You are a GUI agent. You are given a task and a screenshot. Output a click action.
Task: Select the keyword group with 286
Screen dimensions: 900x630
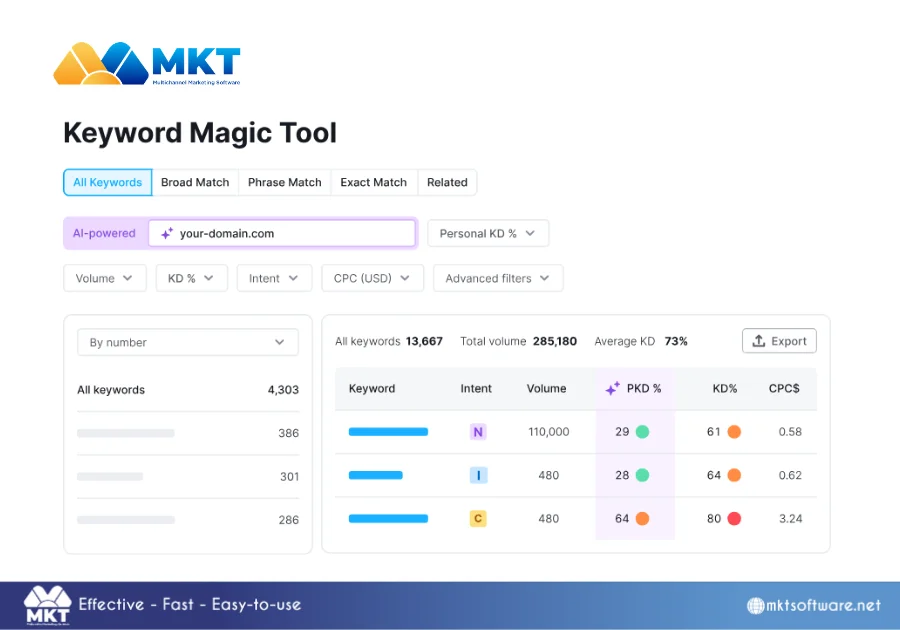click(188, 520)
